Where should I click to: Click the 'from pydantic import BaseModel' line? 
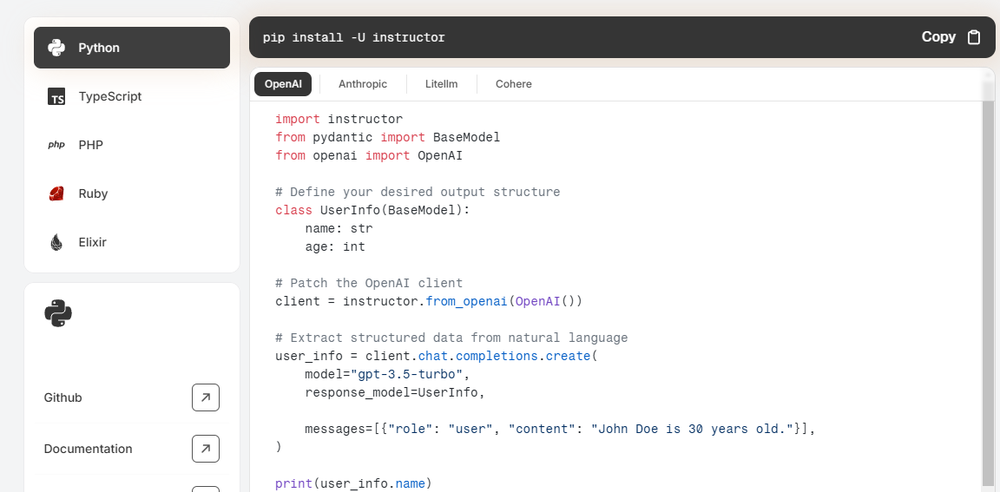pyautogui.click(x=388, y=137)
